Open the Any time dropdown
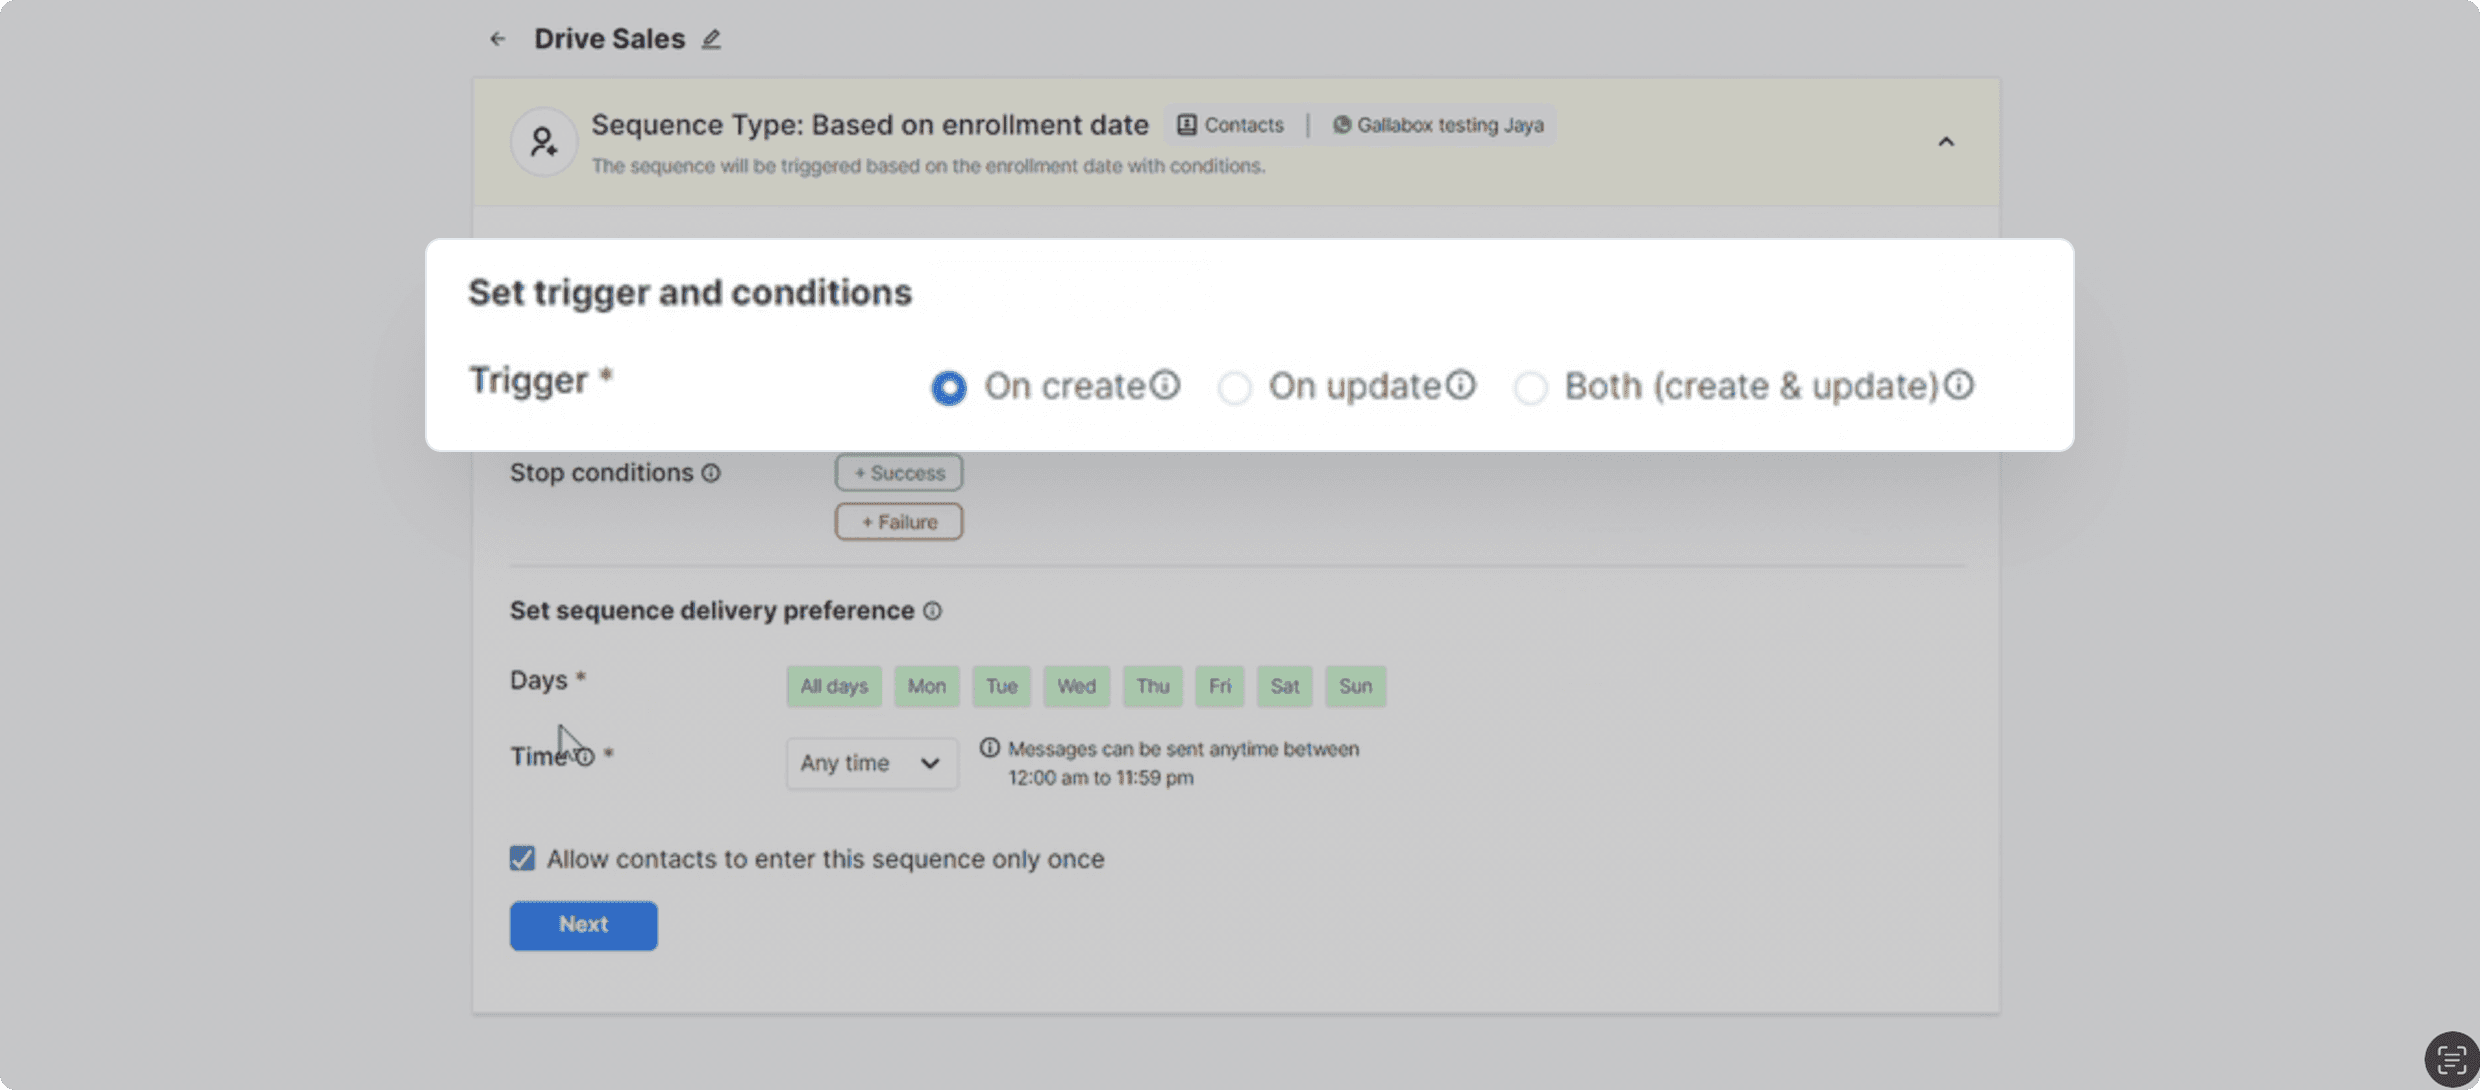The width and height of the screenshot is (2480, 1090). tap(871, 763)
